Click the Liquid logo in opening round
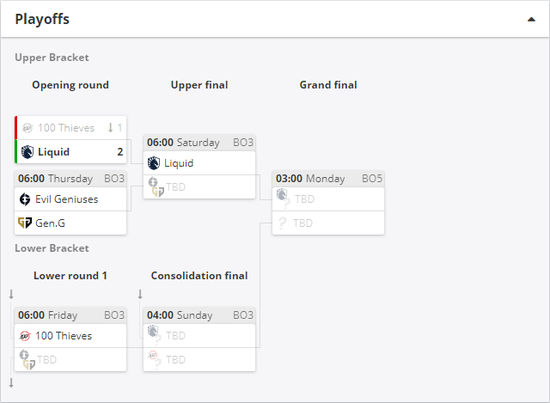 click(27, 152)
